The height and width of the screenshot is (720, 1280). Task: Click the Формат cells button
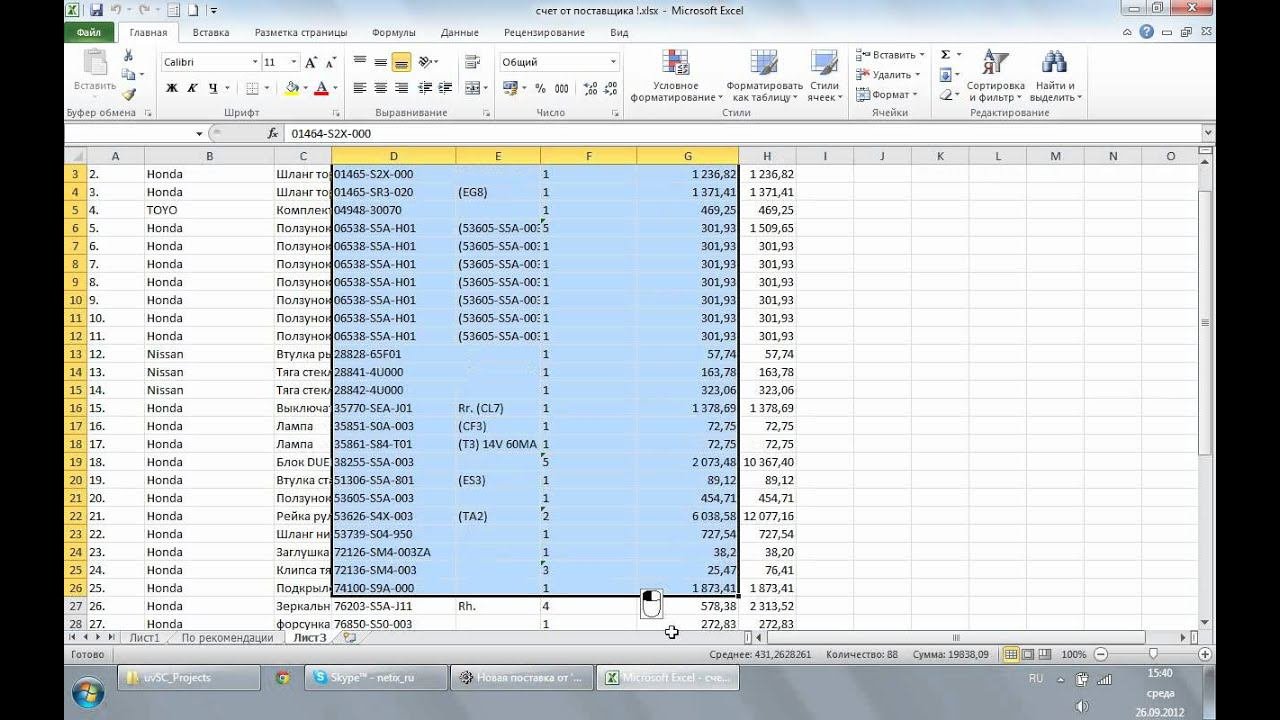click(x=886, y=95)
